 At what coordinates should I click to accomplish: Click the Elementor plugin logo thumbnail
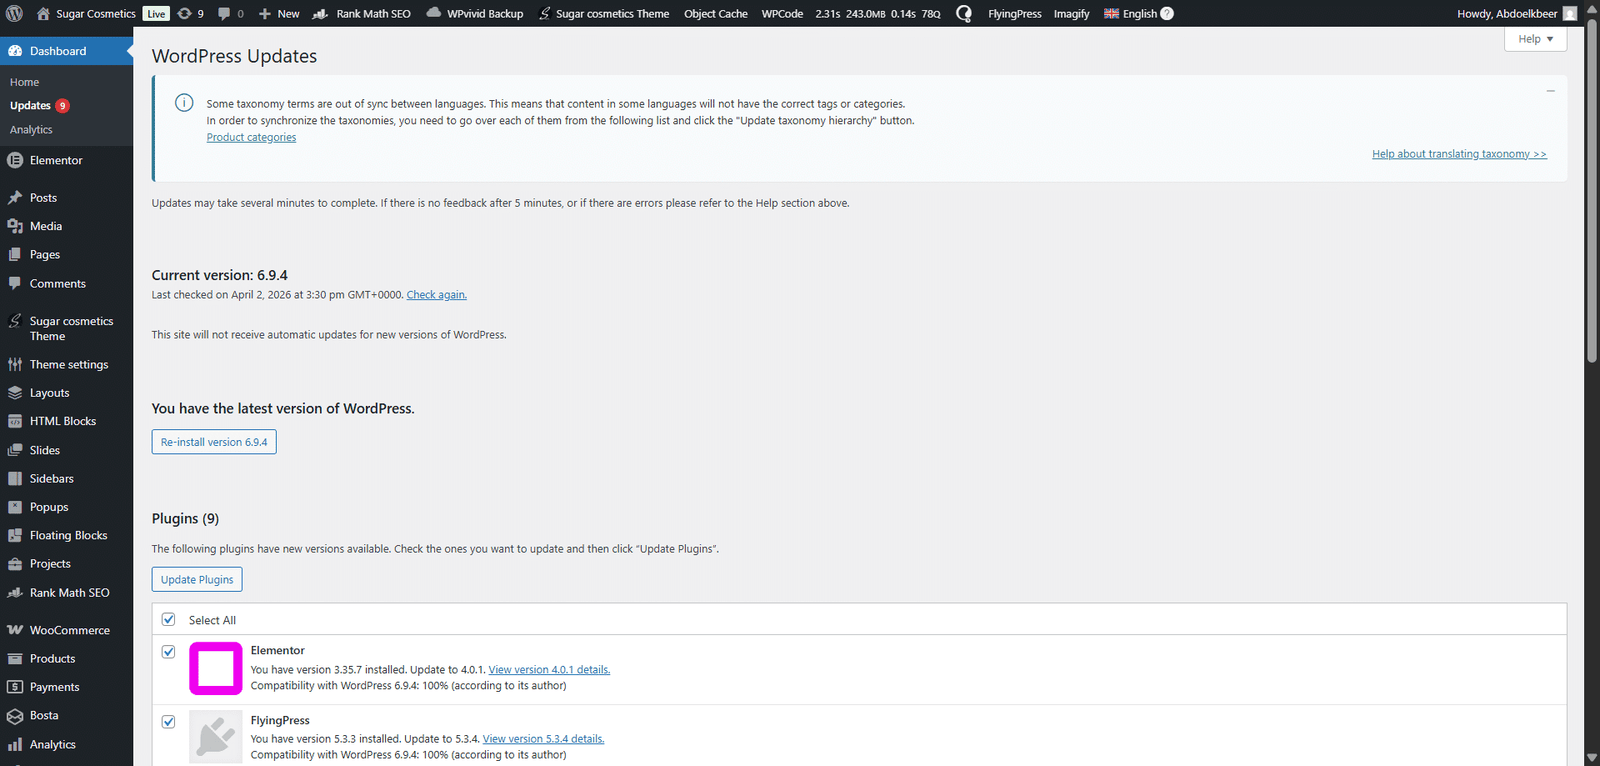tap(216, 668)
